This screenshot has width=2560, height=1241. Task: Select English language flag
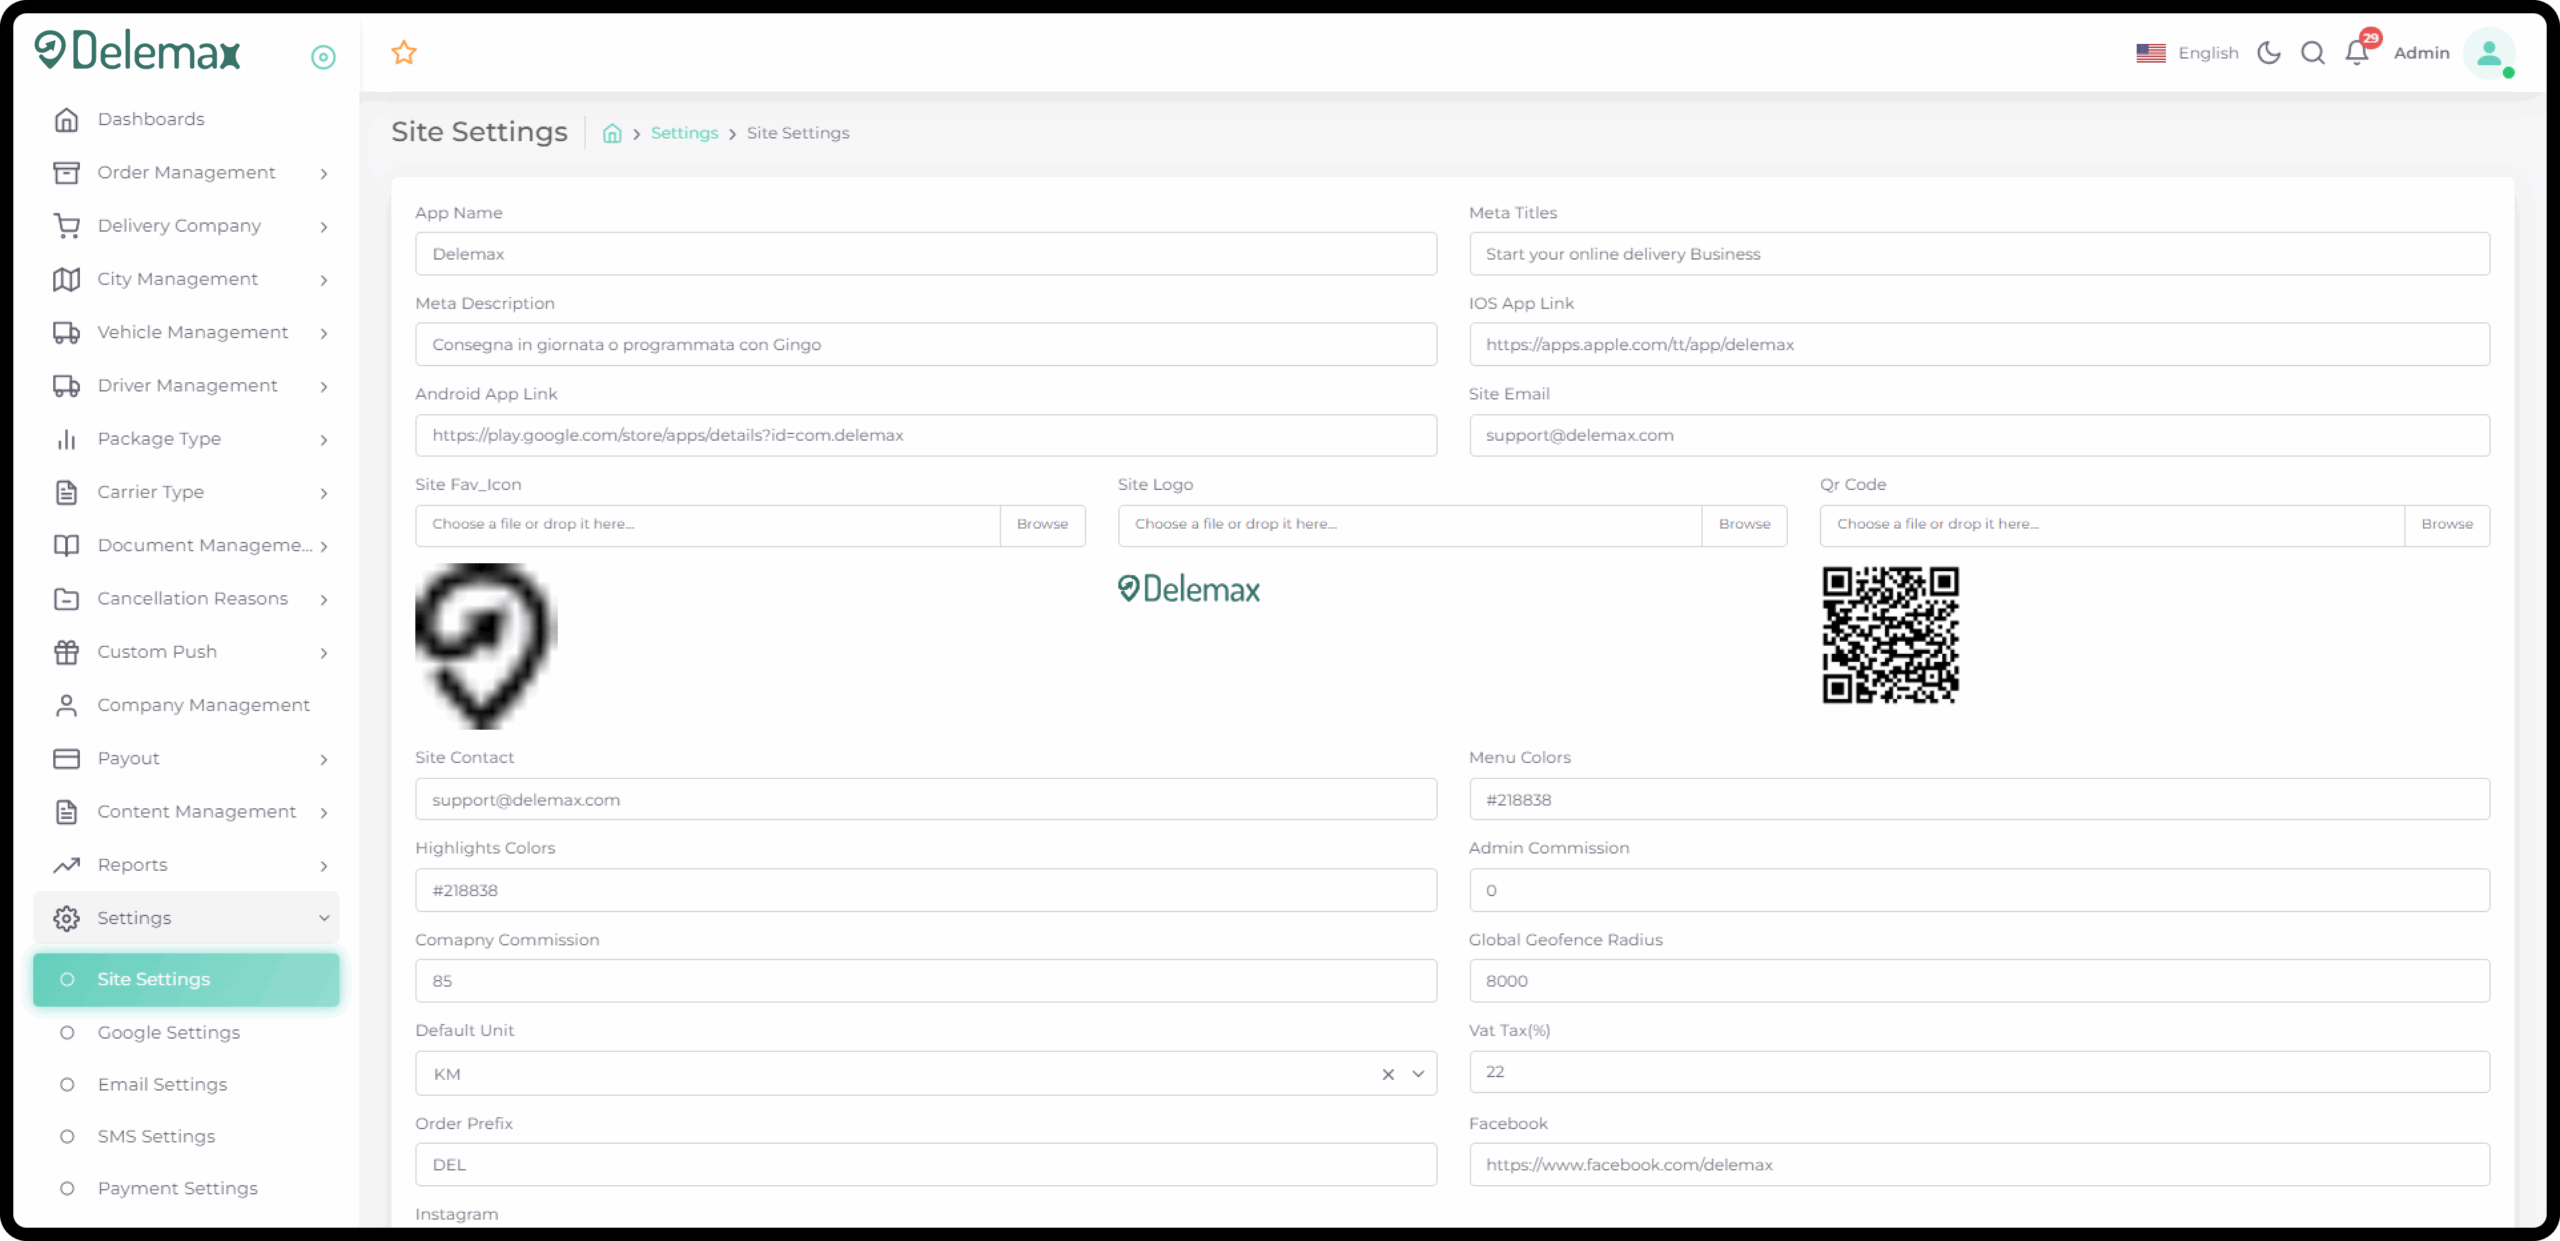2151,53
